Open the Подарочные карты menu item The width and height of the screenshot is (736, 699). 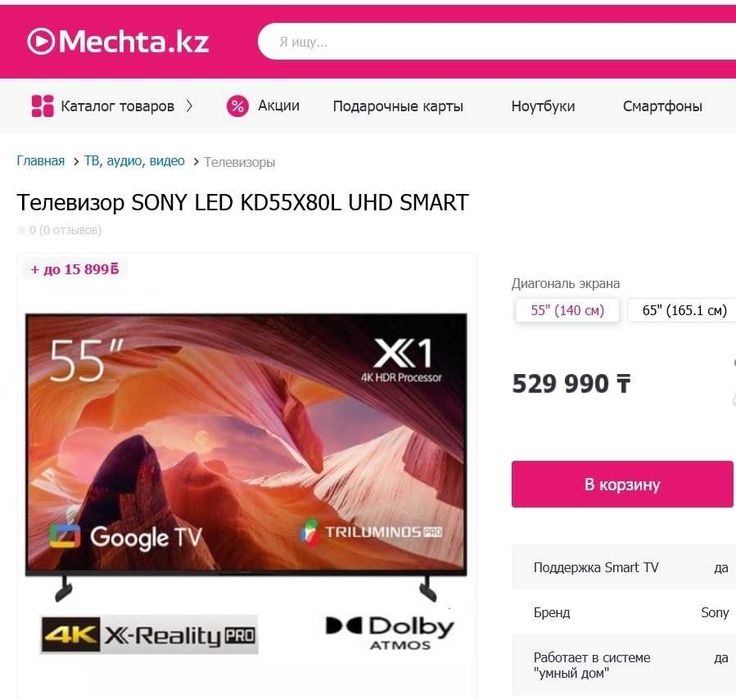(398, 106)
